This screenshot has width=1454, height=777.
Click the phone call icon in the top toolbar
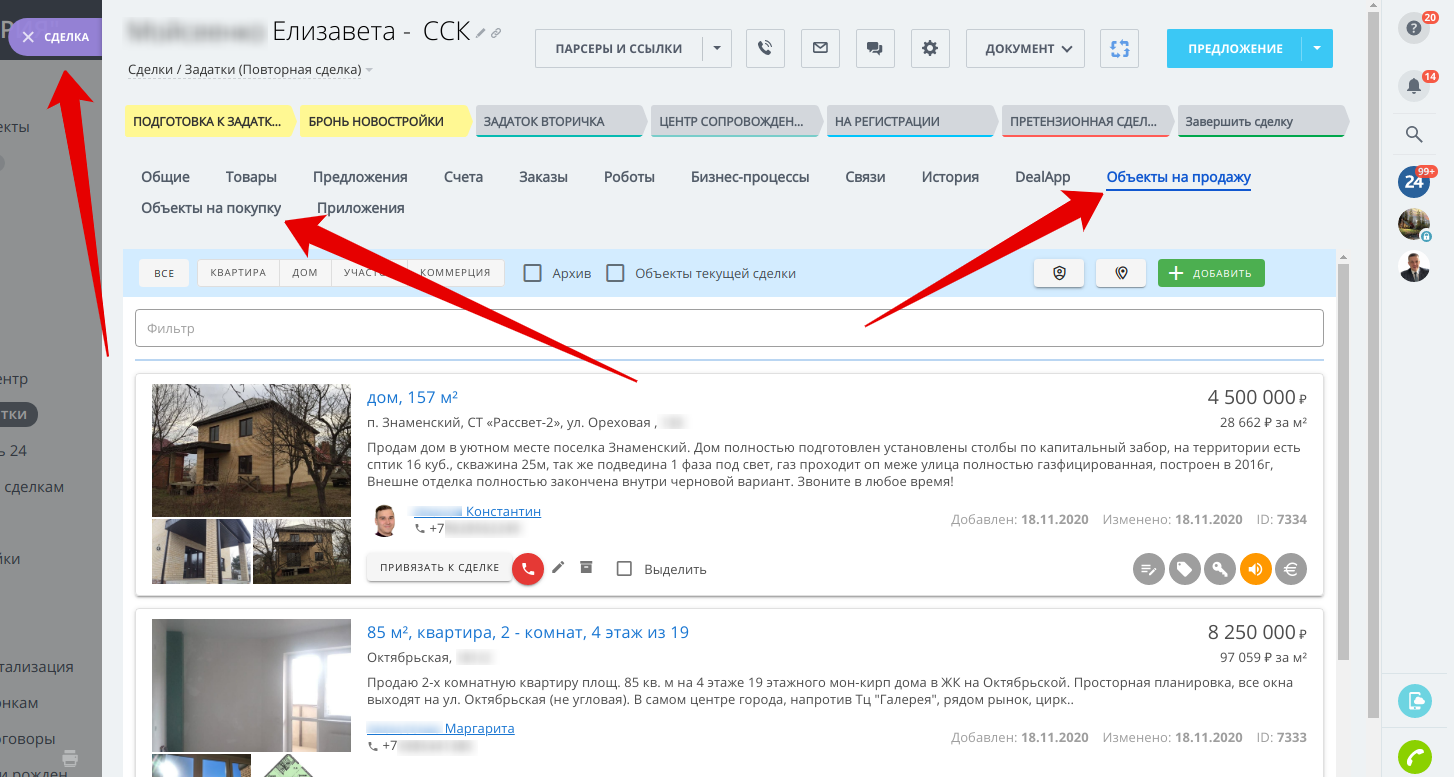(x=765, y=48)
